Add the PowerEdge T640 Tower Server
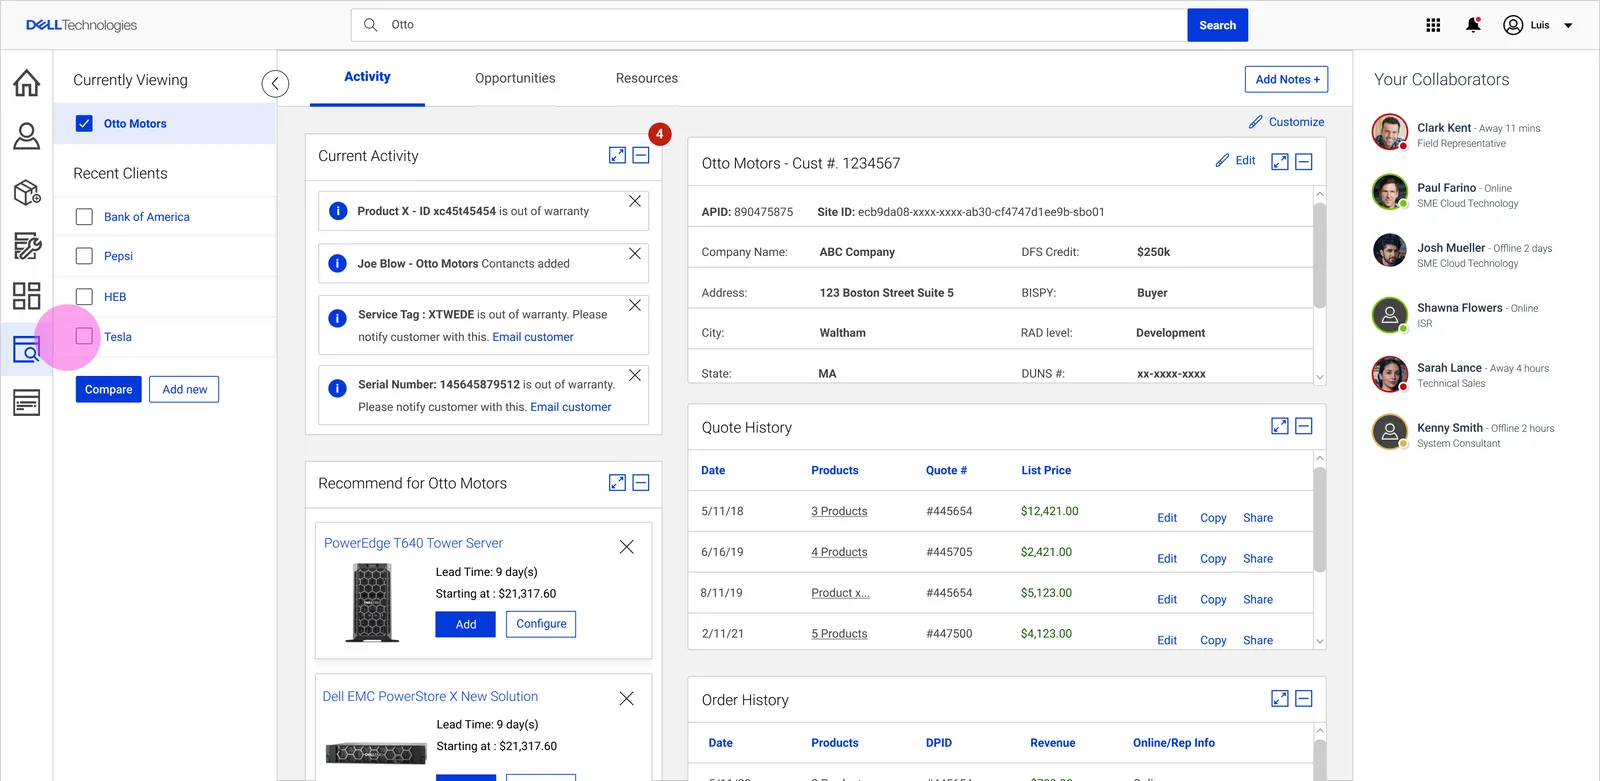Image resolution: width=1600 pixels, height=781 pixels. click(466, 624)
